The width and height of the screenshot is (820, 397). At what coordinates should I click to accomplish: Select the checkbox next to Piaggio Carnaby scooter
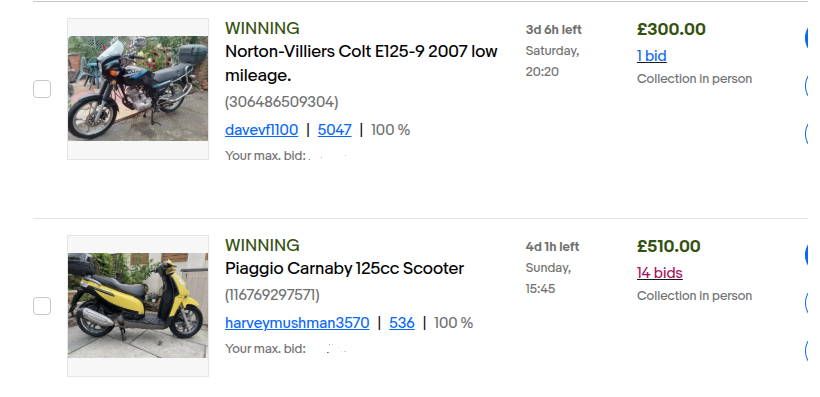pyautogui.click(x=42, y=306)
